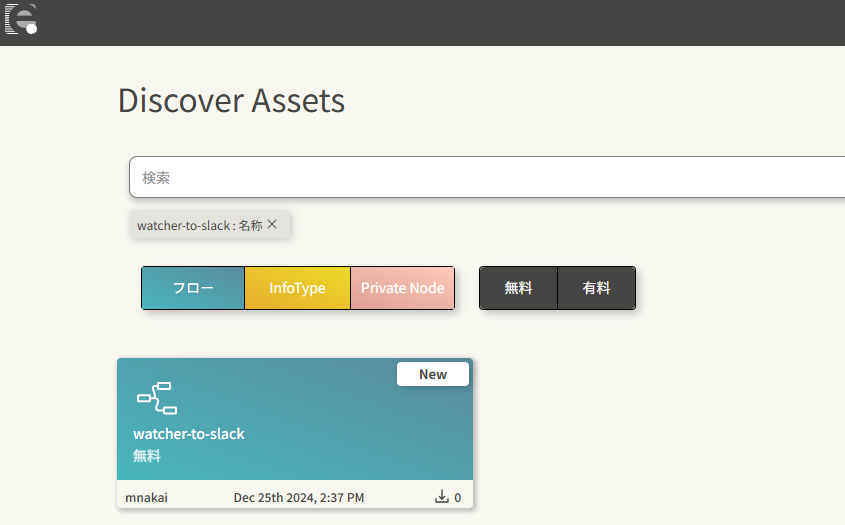Click the download count 0
The width and height of the screenshot is (845, 525).
coord(458,498)
